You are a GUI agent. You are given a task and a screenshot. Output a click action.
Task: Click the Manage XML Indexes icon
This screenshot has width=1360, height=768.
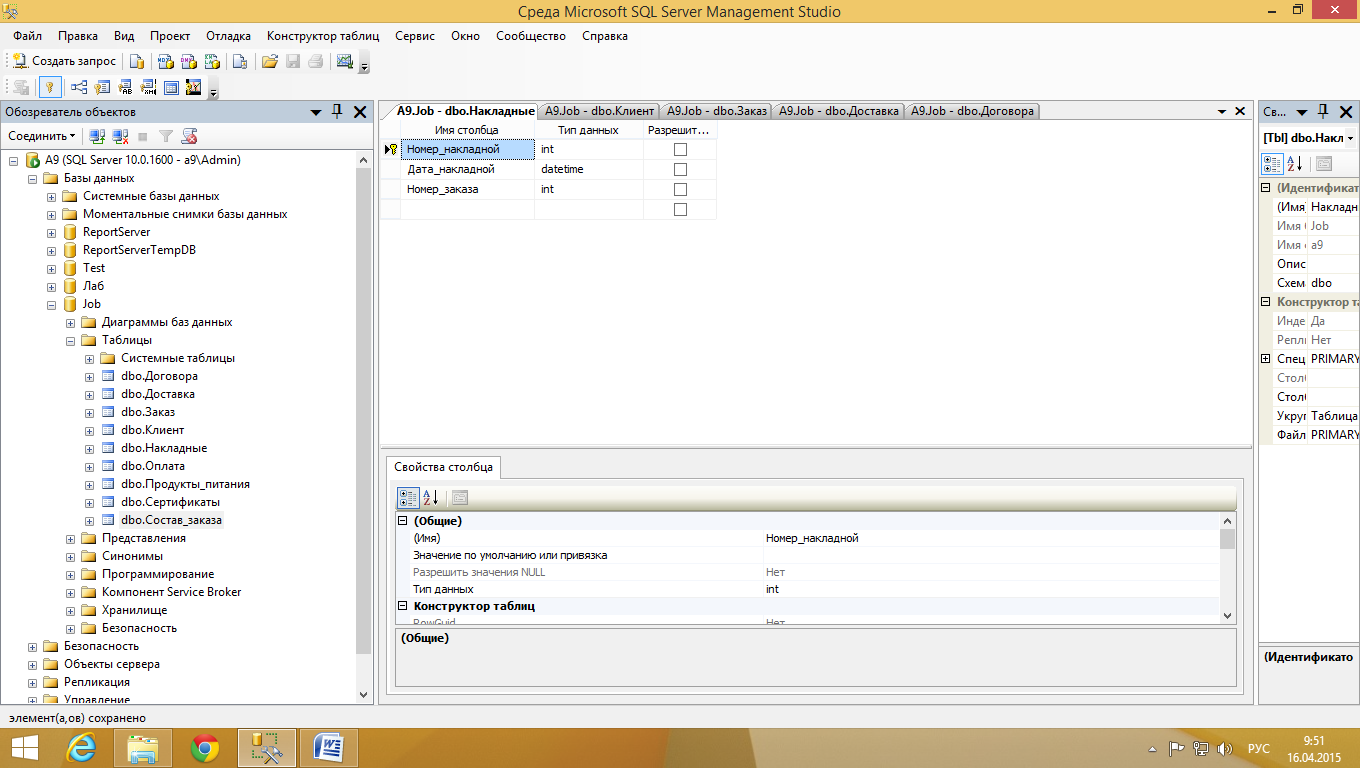coord(148,87)
